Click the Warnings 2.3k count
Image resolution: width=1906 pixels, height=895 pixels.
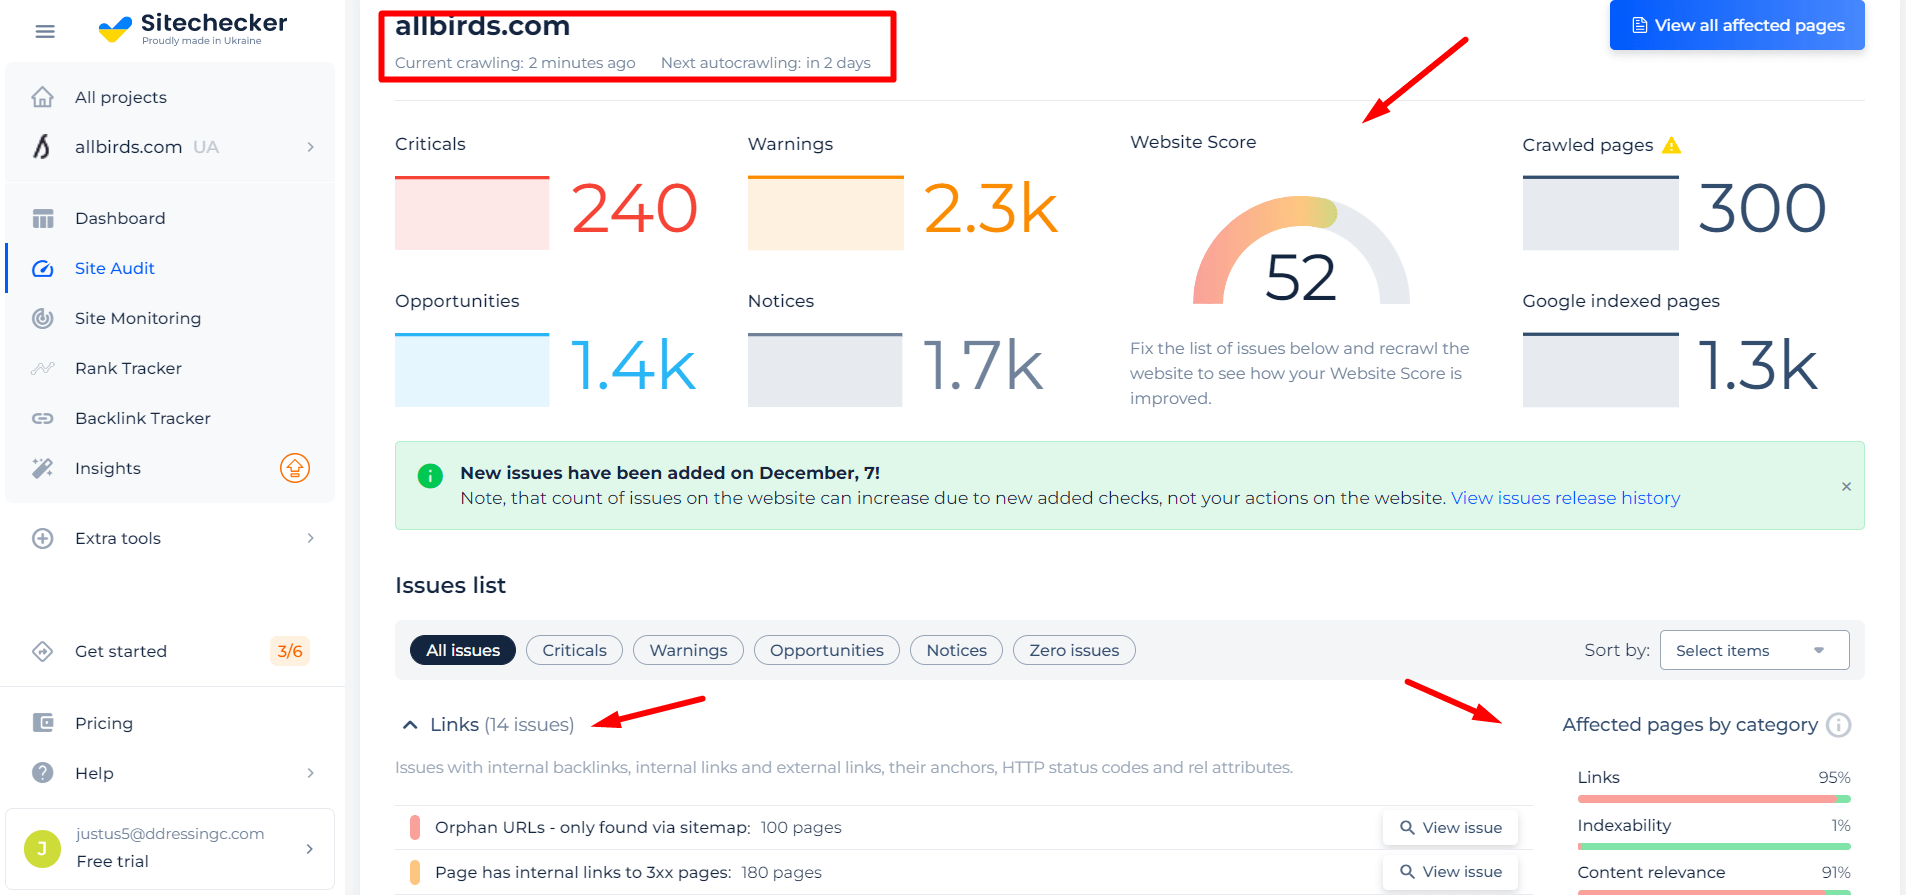coord(990,209)
